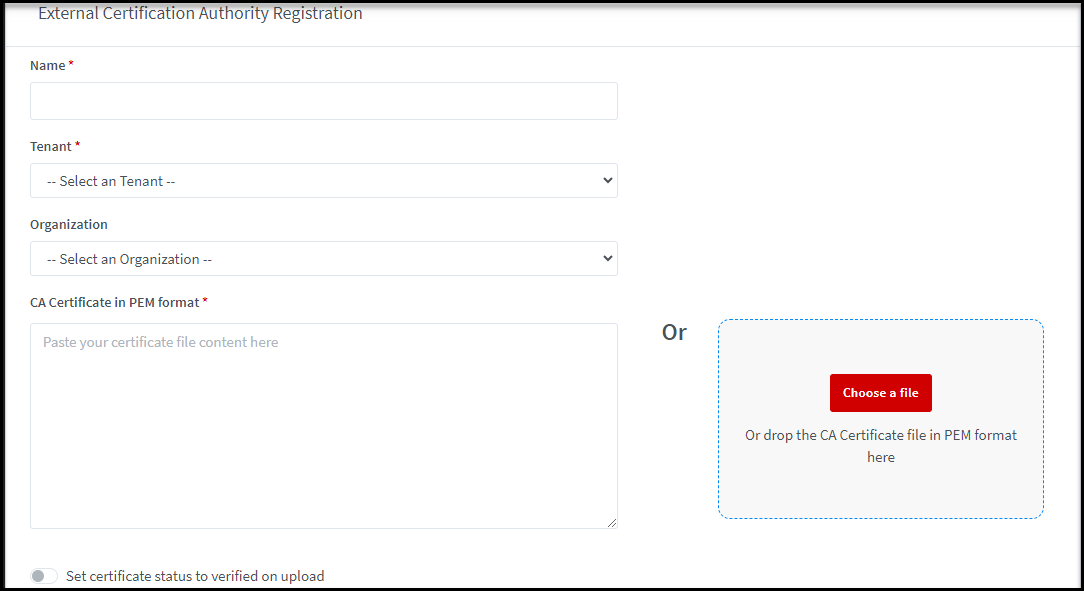Click the dashed certificate file drop zone
The width and height of the screenshot is (1084, 591).
pyautogui.click(x=880, y=492)
